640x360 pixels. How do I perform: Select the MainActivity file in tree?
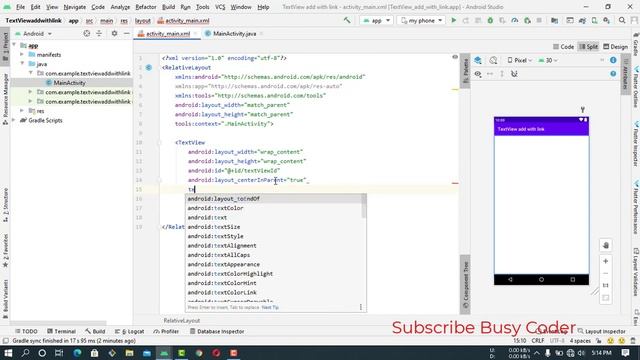[69, 83]
